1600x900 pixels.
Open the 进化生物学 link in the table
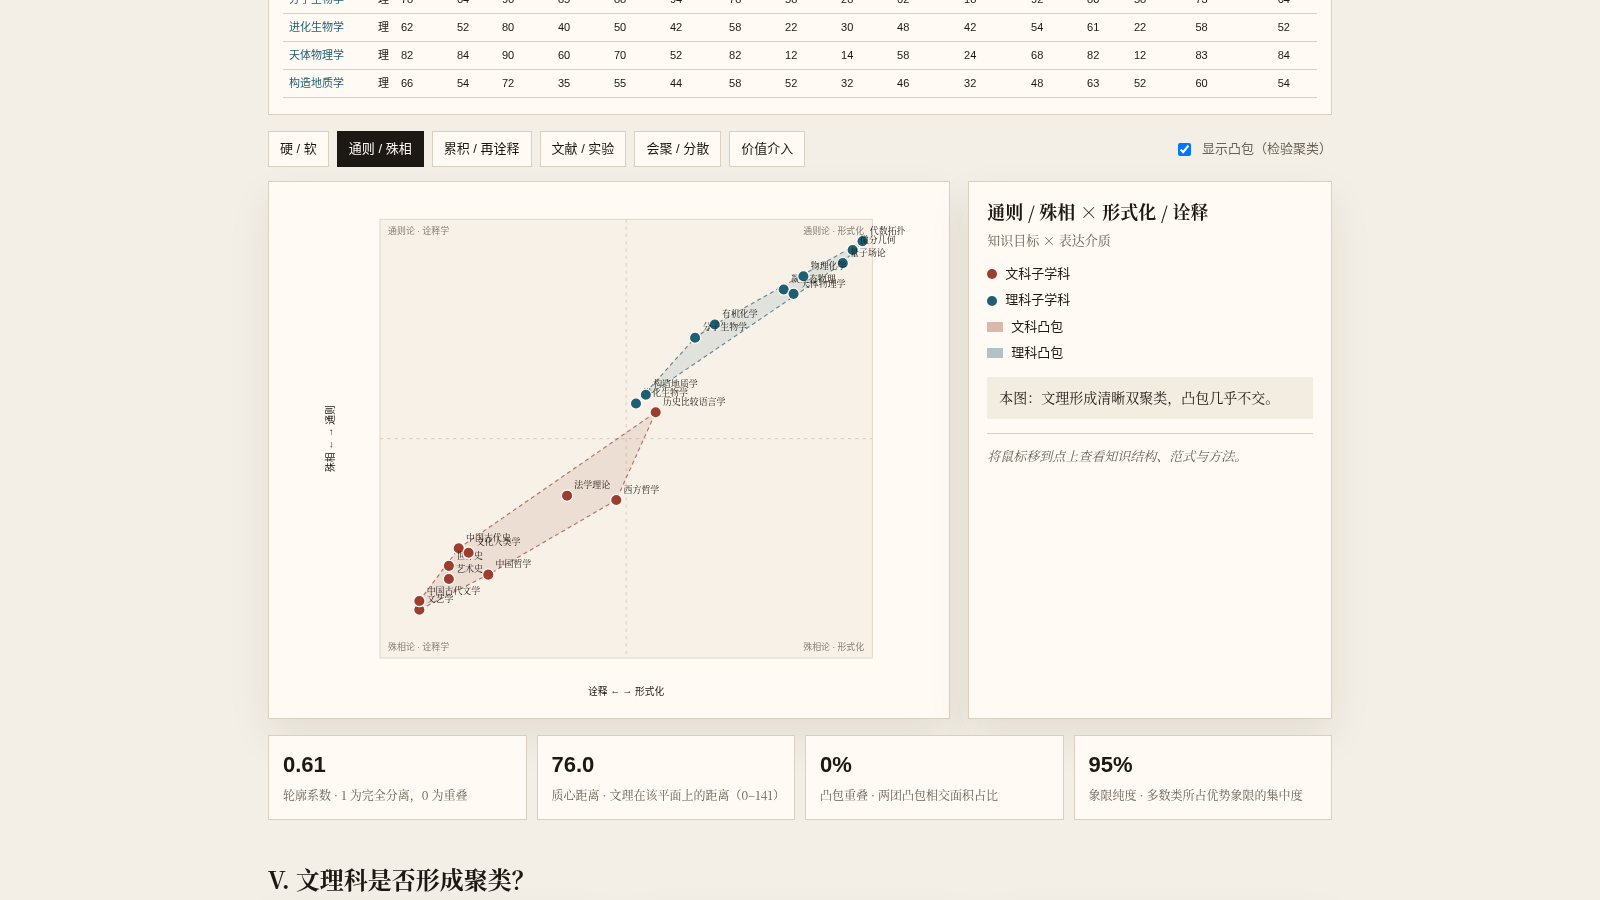316,27
